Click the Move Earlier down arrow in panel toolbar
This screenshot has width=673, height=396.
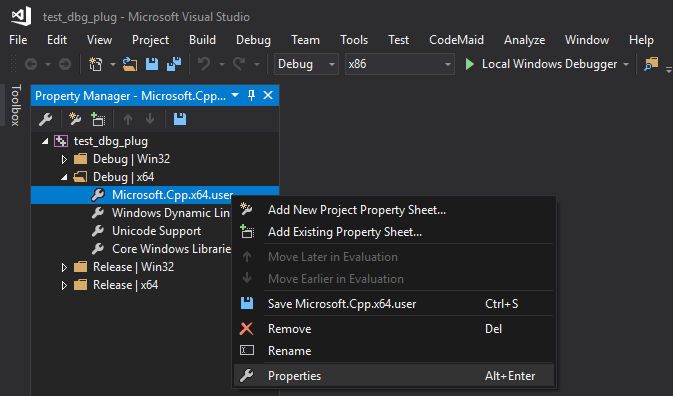tap(150, 119)
